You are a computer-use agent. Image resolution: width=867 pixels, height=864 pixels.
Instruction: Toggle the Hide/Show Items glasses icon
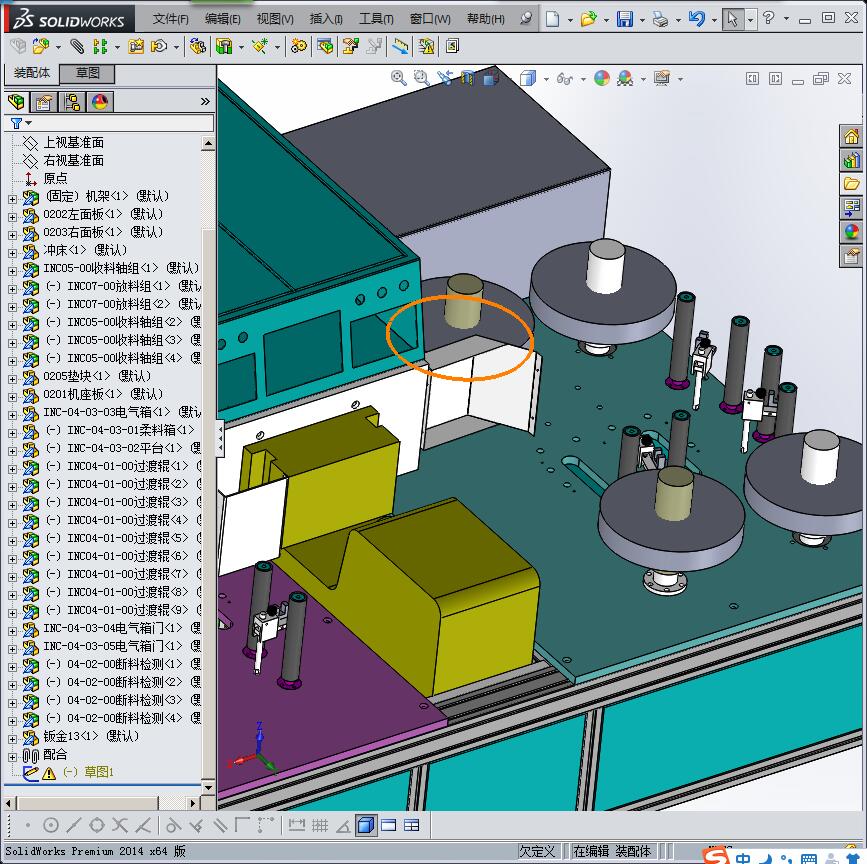(564, 78)
